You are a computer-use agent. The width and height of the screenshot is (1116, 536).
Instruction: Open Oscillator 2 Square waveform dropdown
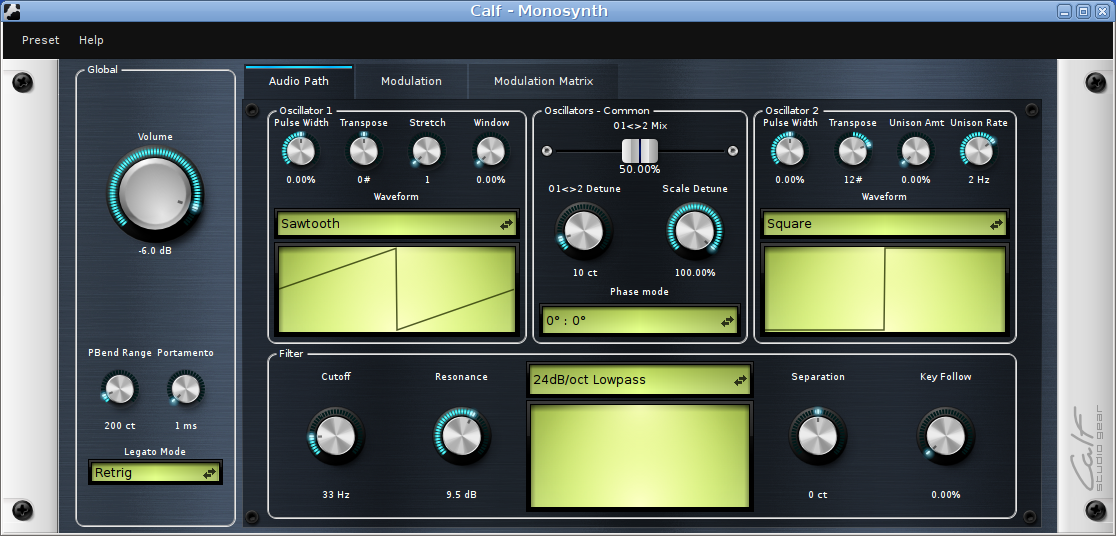pos(885,224)
